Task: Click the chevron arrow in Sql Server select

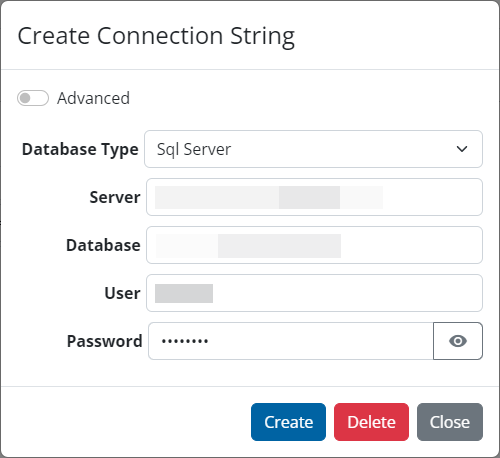Action: (462, 149)
